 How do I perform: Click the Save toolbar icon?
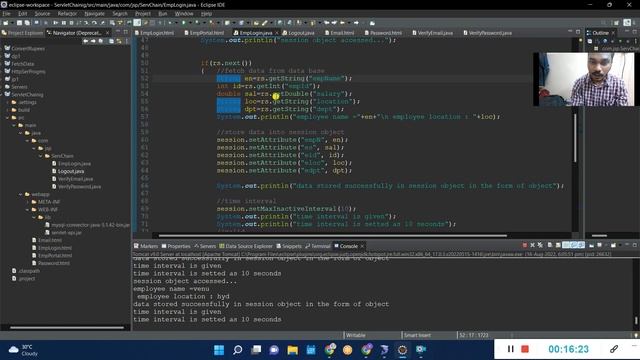coord(19,23)
